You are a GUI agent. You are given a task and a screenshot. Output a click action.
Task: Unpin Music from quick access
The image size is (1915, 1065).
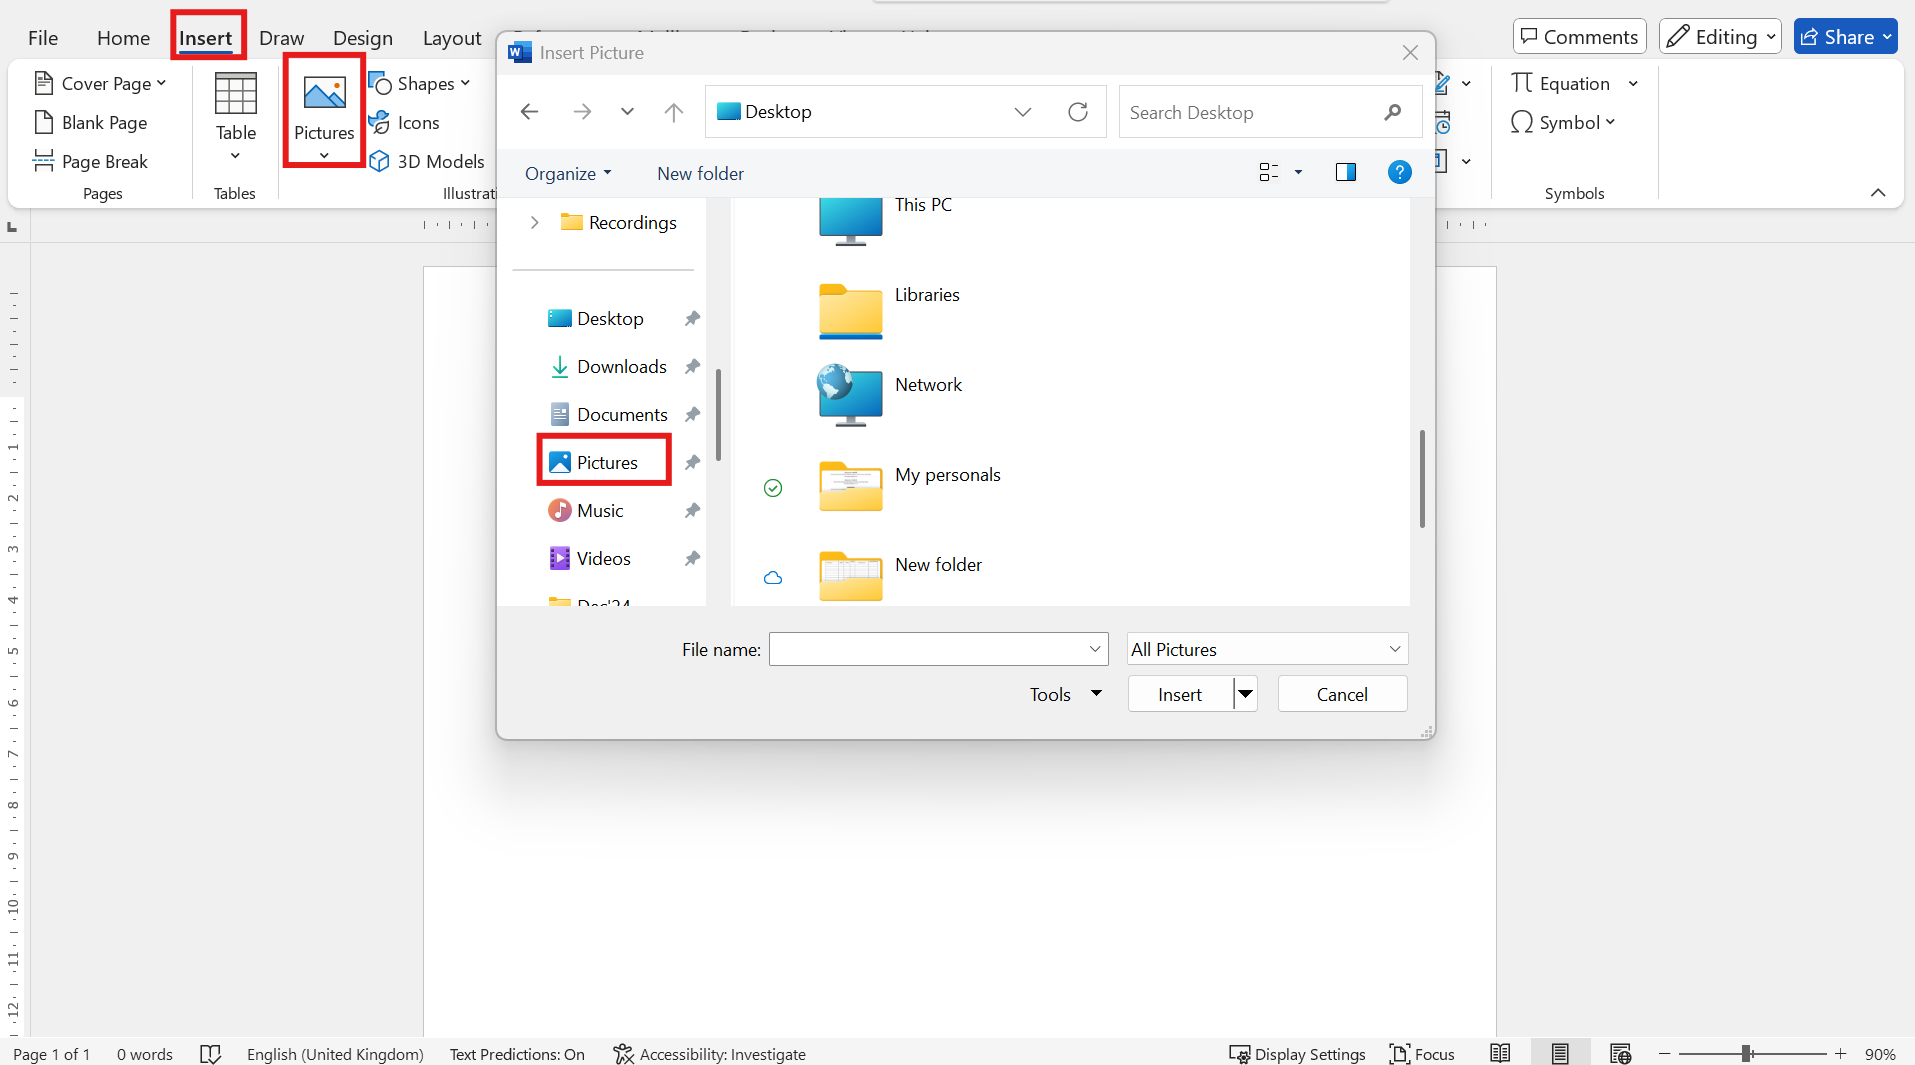pos(692,511)
